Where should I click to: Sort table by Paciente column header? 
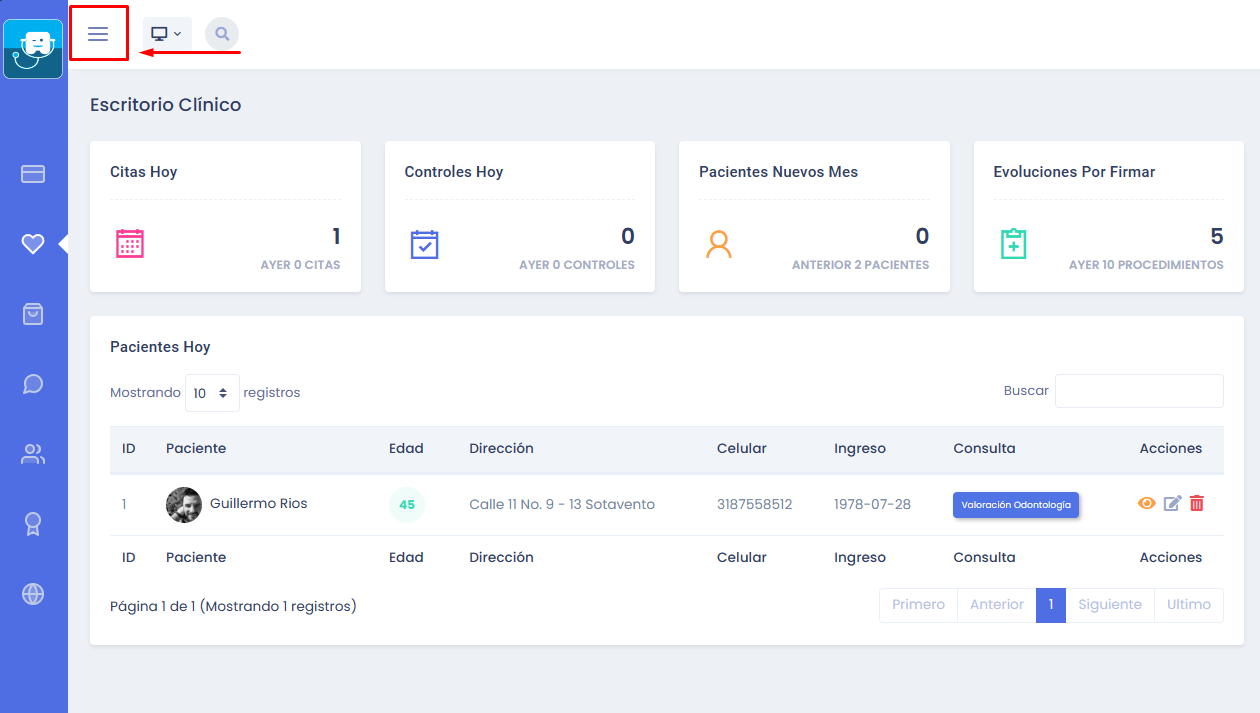pos(196,448)
